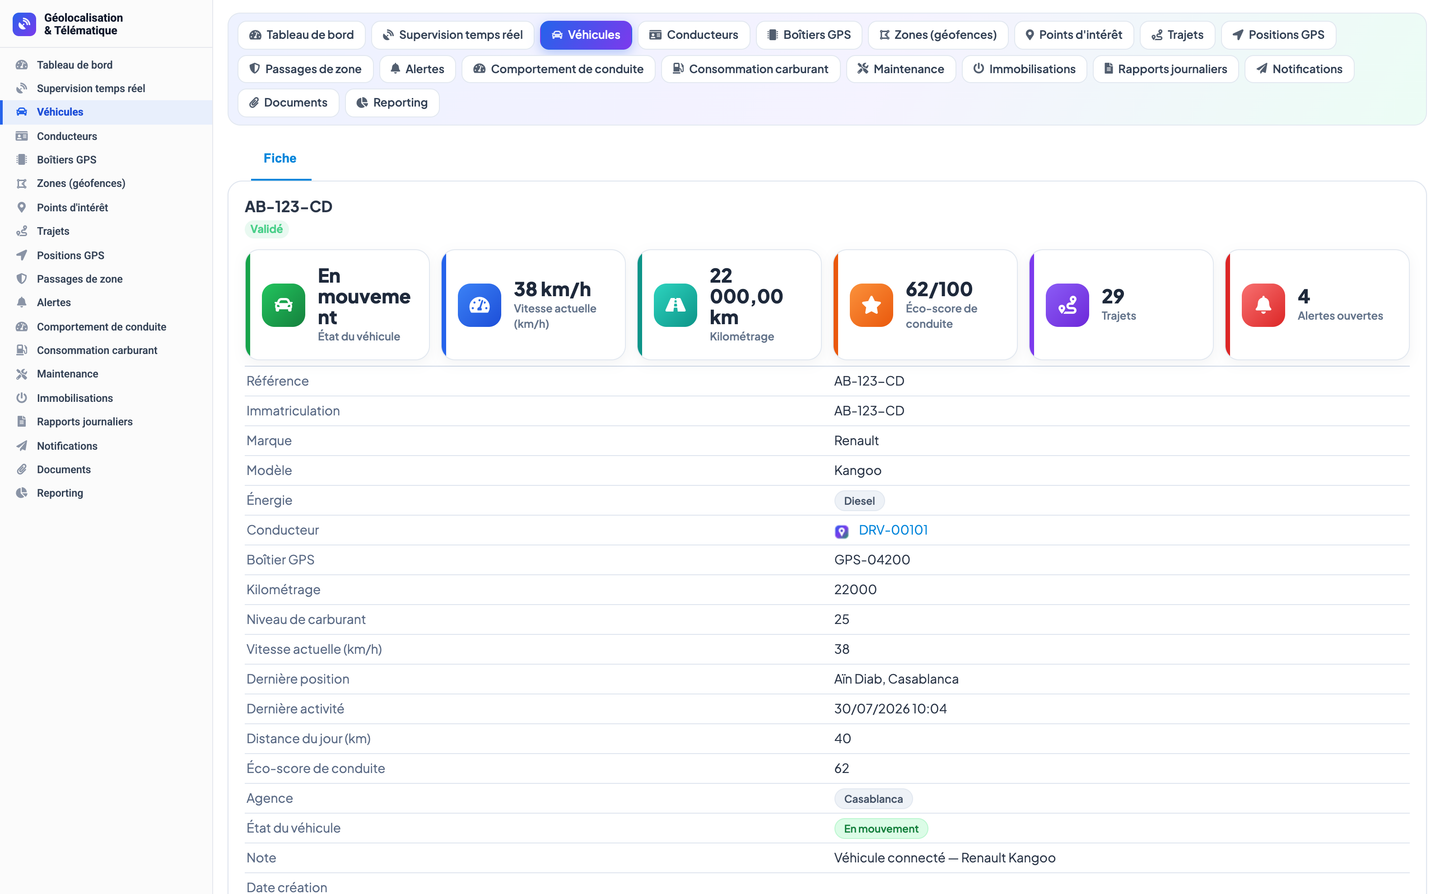Click the Trajets sidebar route icon
Image resolution: width=1445 pixels, height=894 pixels.
pyautogui.click(x=22, y=231)
